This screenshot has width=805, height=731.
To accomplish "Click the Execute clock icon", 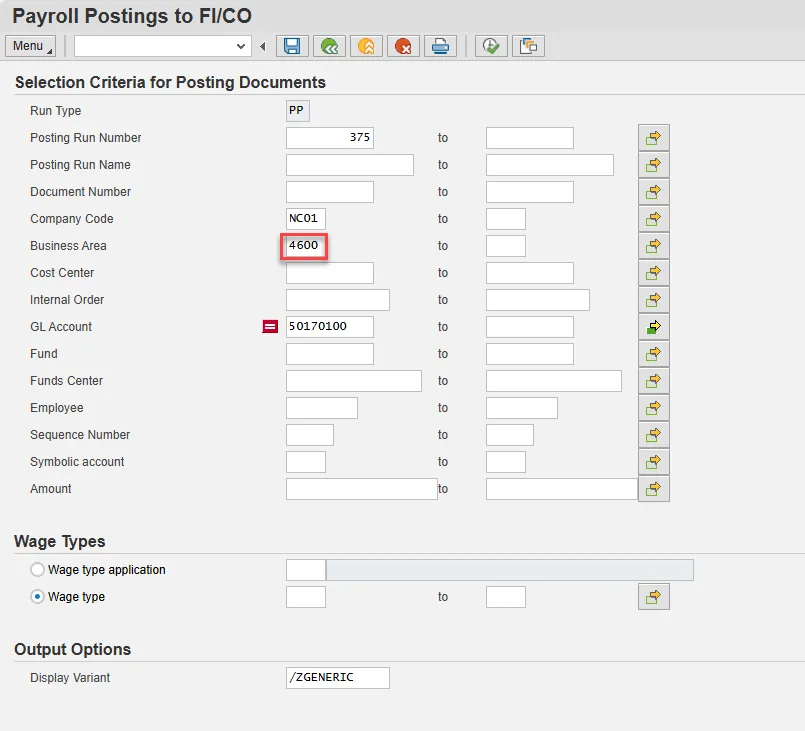I will [490, 46].
